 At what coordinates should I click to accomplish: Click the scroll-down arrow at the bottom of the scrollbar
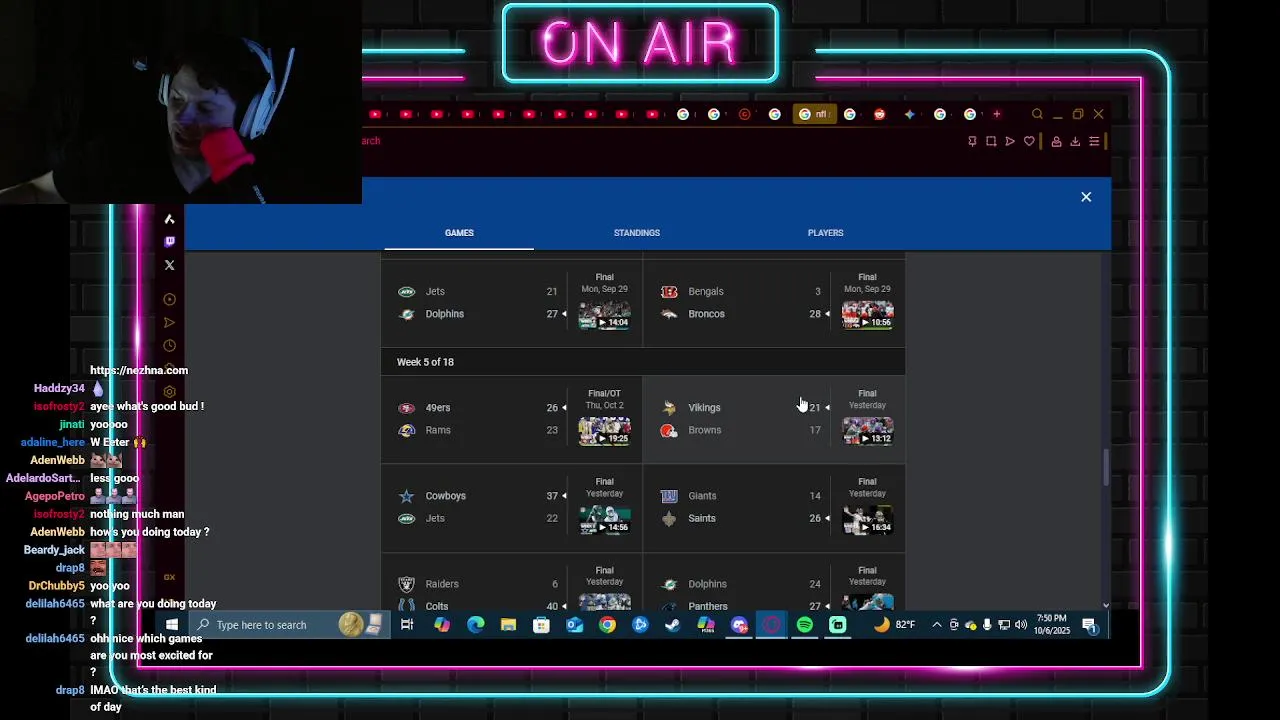(x=1106, y=605)
